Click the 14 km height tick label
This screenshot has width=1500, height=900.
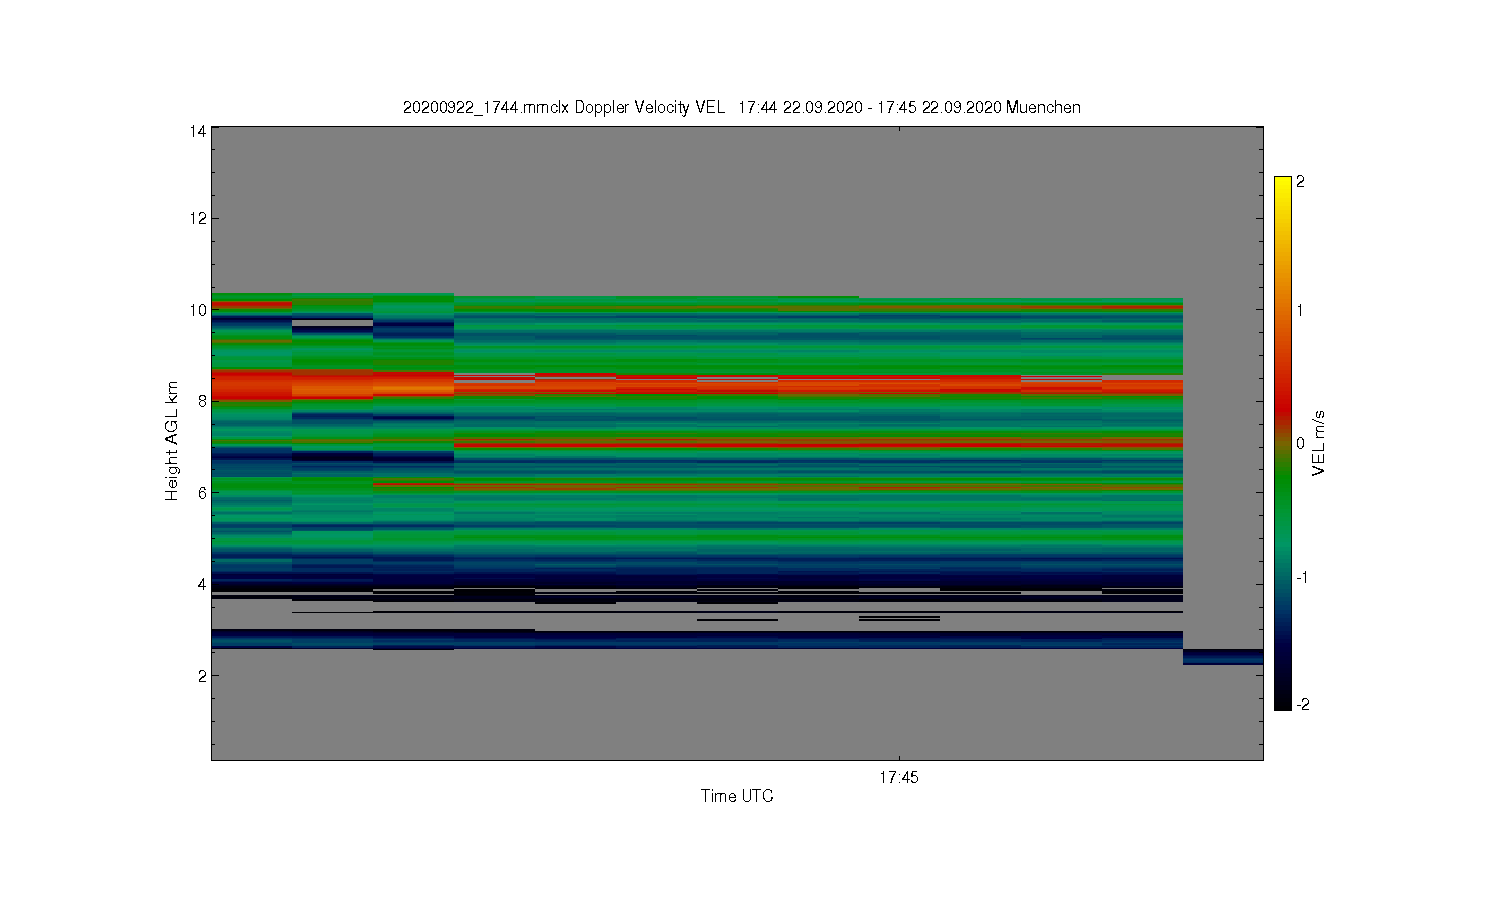198,131
